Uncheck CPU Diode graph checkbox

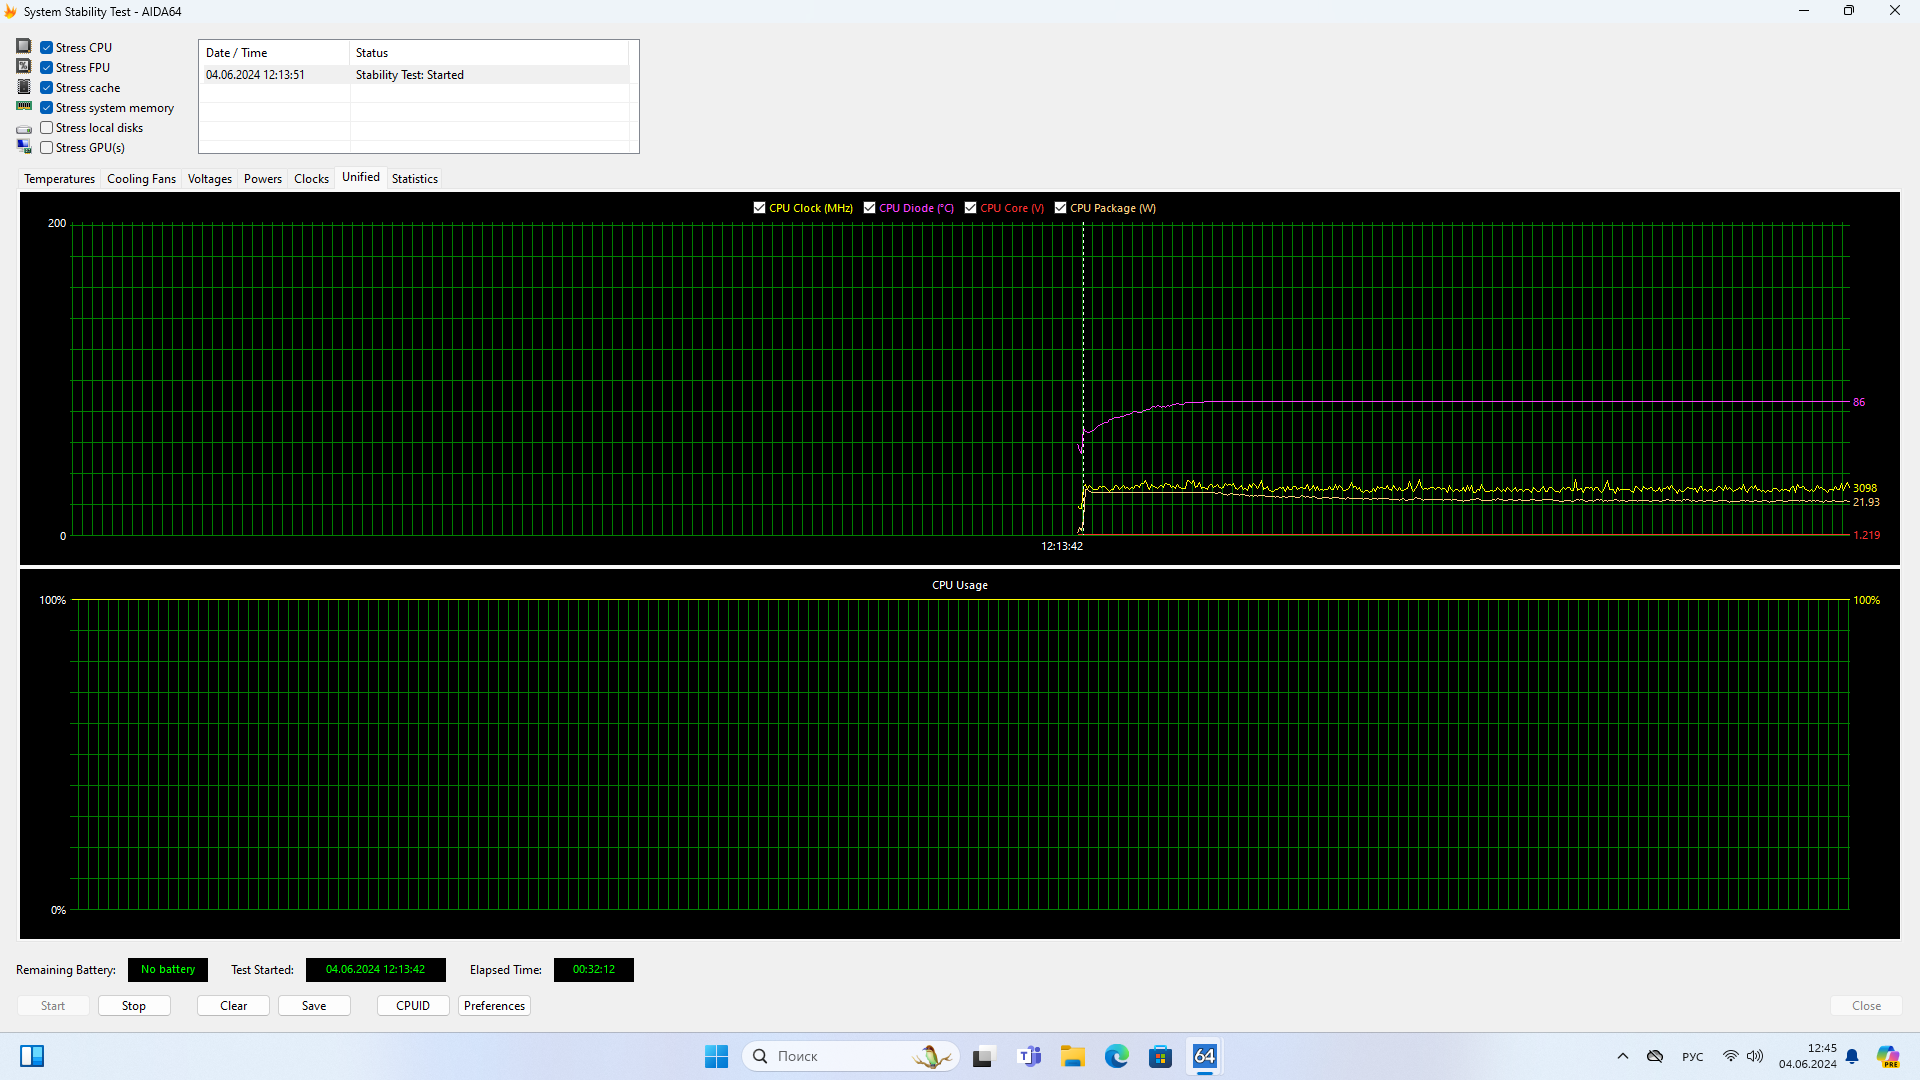click(869, 208)
